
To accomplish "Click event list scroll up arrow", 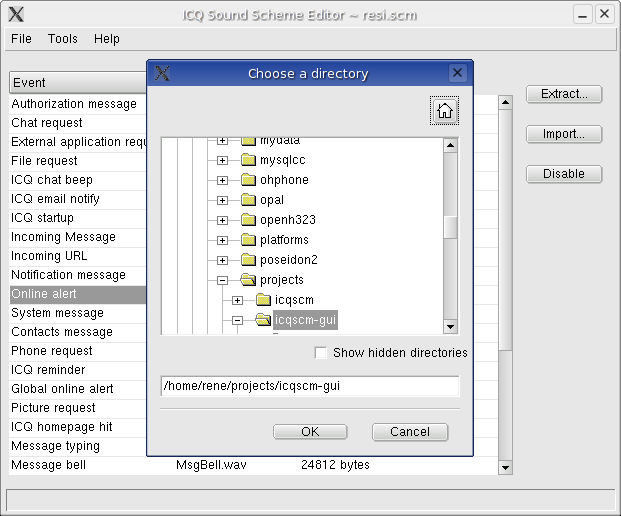I will pos(505,103).
